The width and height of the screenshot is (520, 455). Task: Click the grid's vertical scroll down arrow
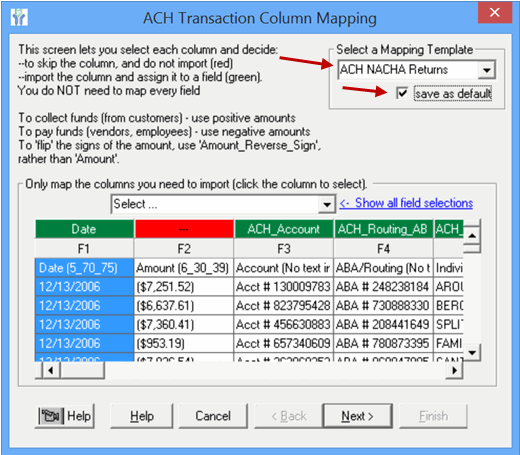(472, 352)
